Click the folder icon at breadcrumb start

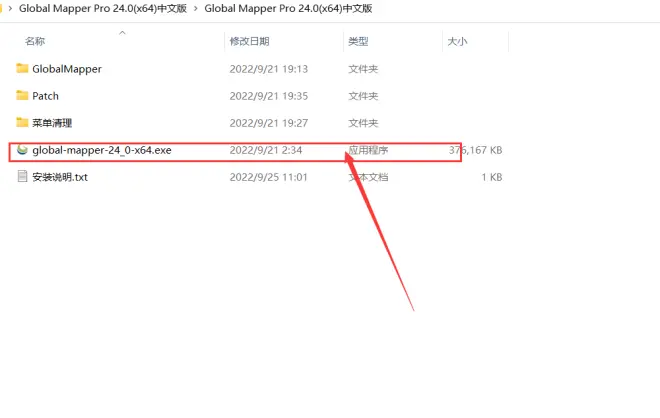point(2,7)
